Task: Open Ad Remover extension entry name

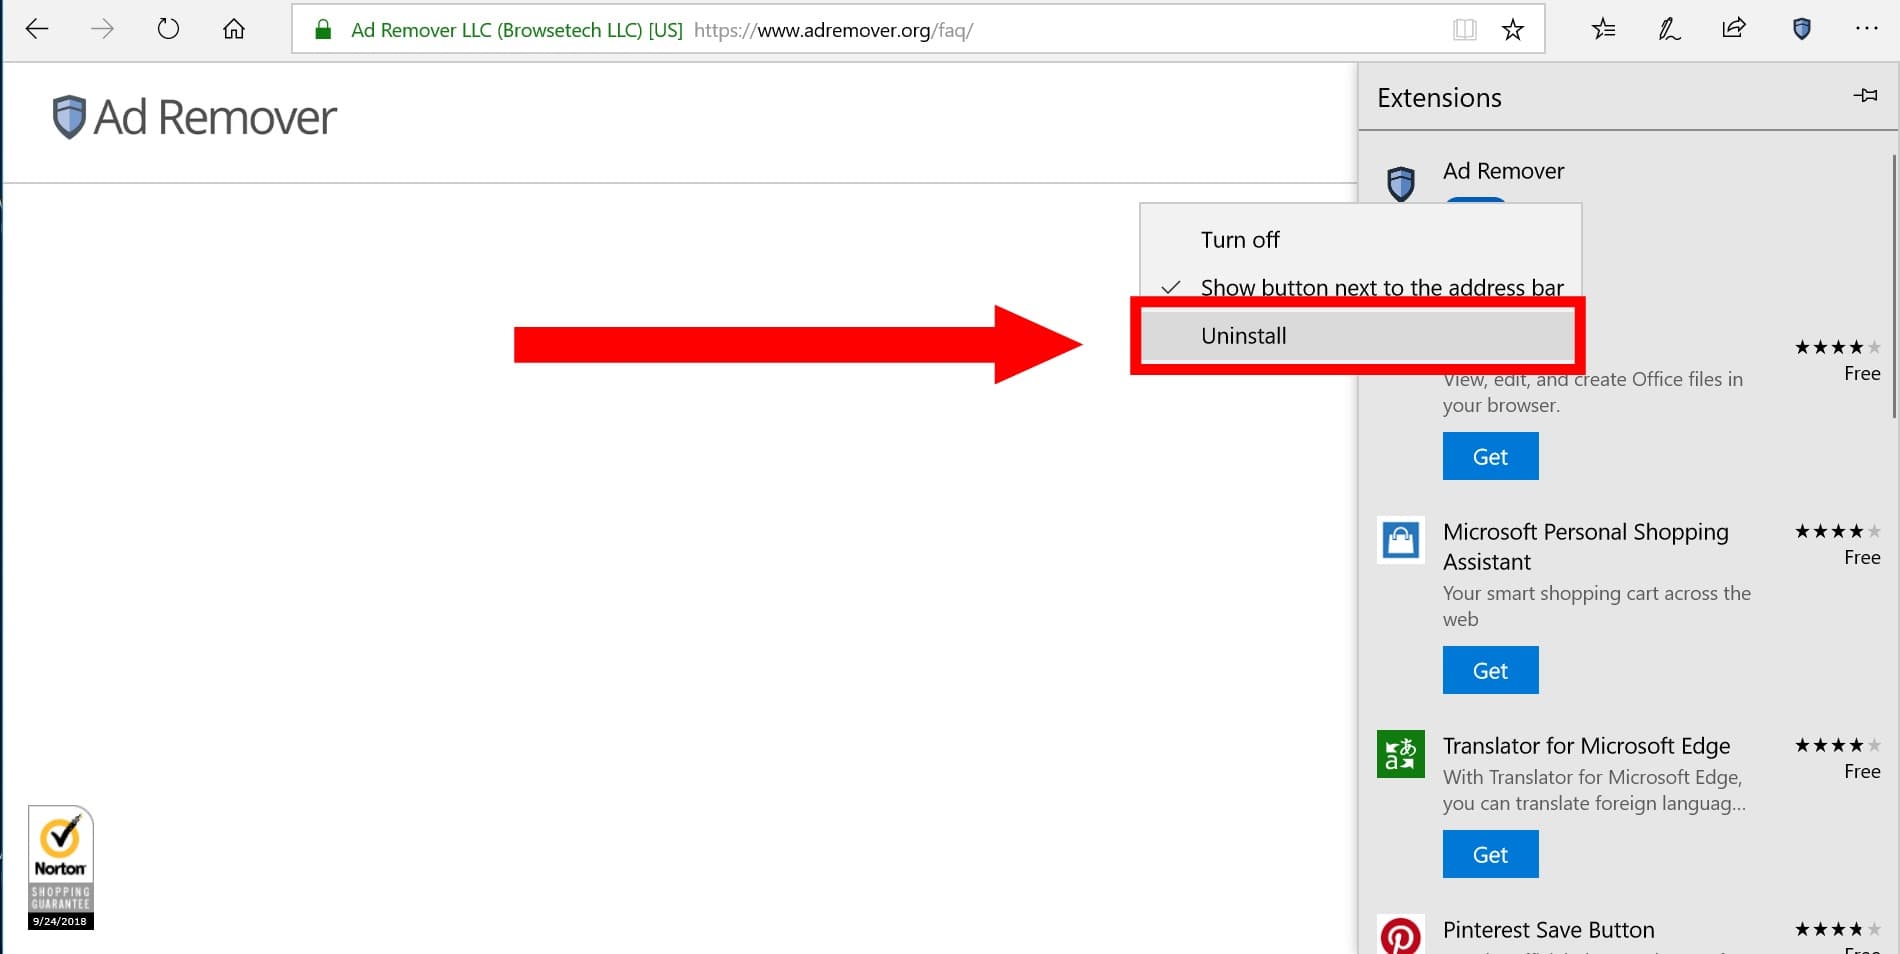Action: pyautogui.click(x=1503, y=171)
